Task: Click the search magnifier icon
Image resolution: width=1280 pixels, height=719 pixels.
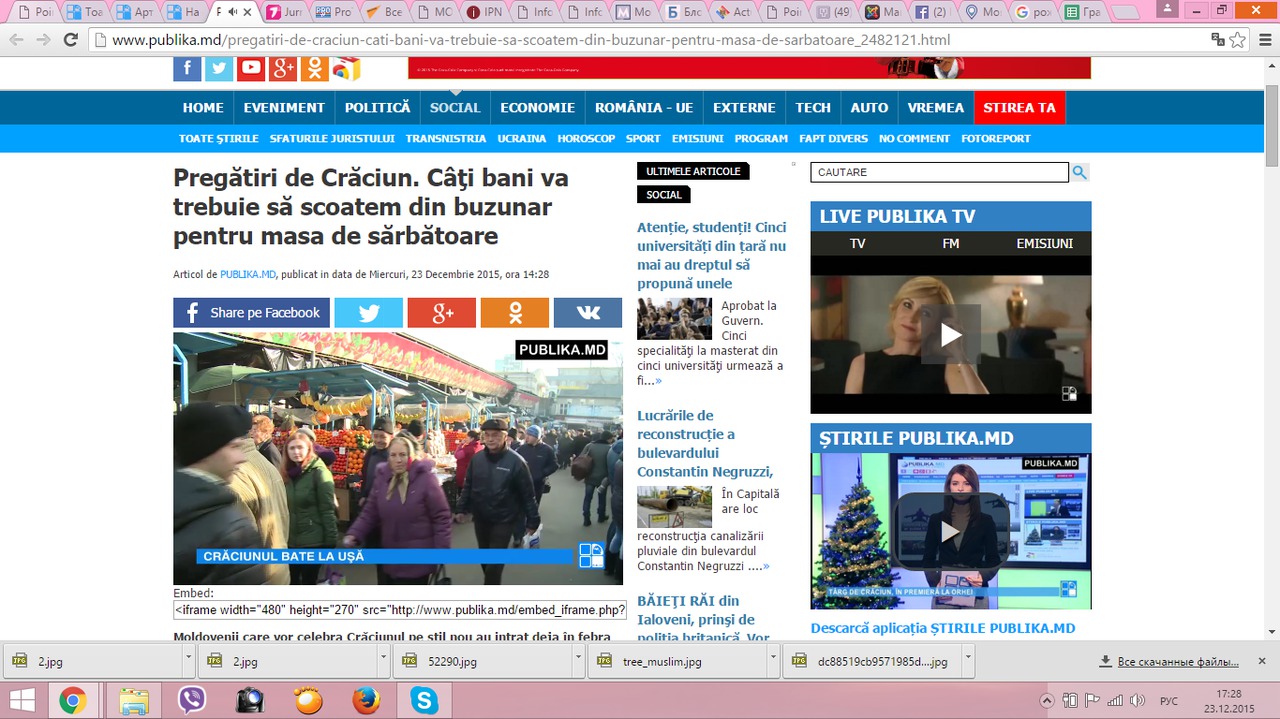Action: [x=1080, y=172]
